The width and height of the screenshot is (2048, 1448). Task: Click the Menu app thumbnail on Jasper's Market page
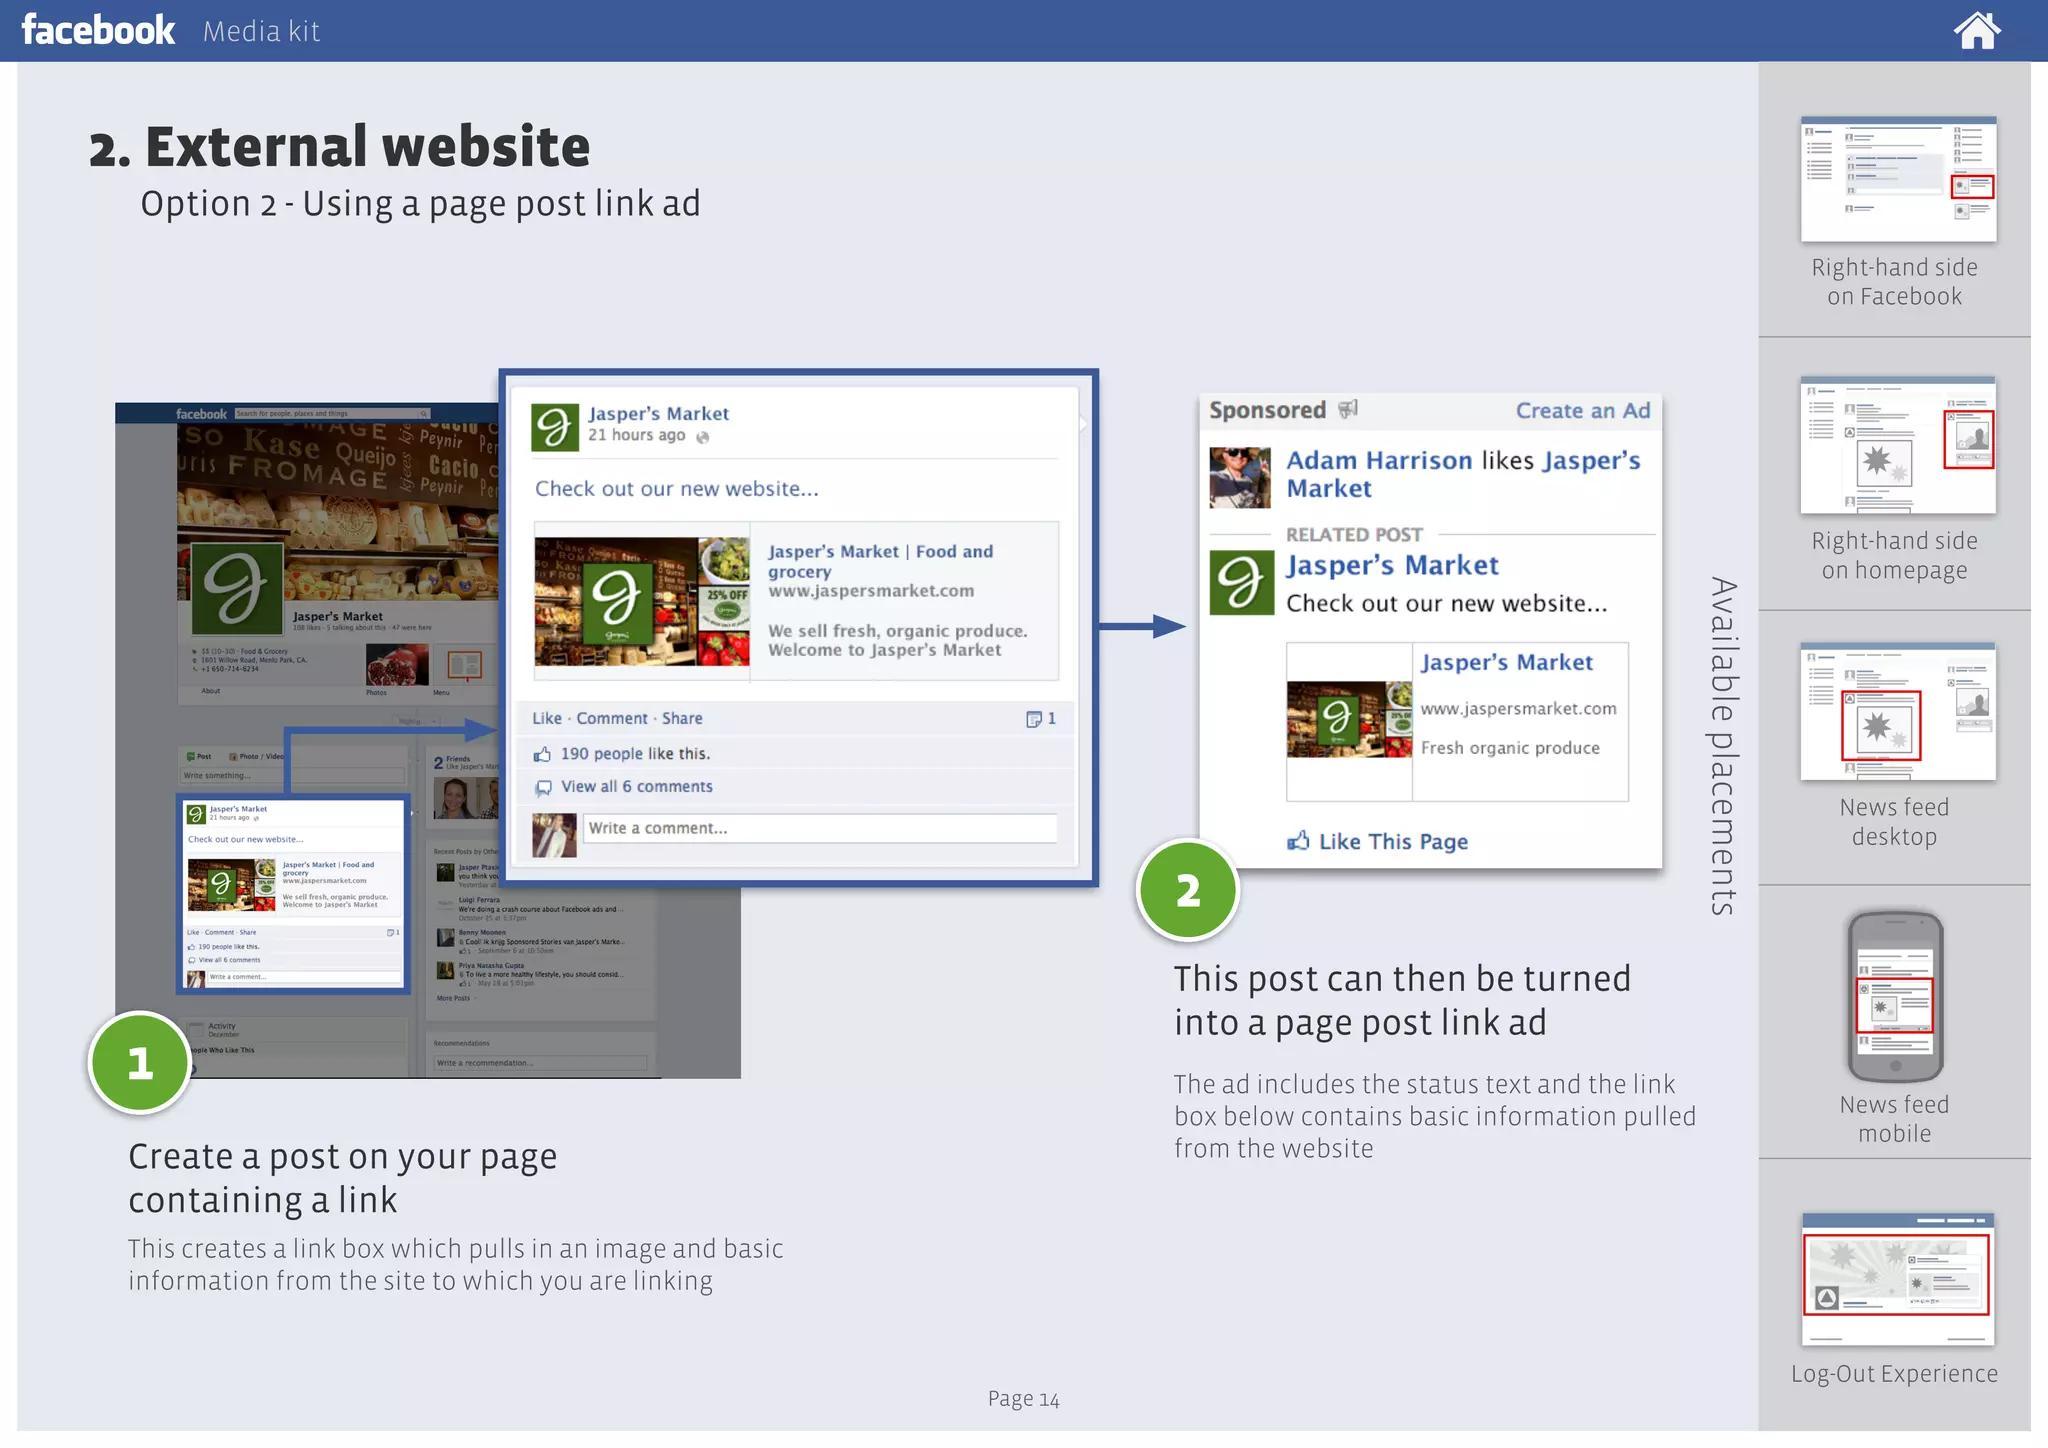tap(465, 665)
